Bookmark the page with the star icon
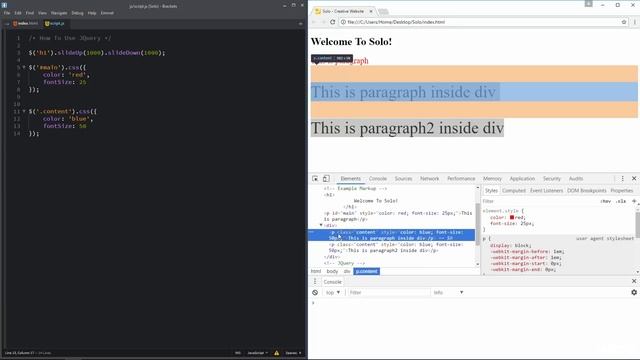This screenshot has width=640, height=360. [624, 22]
